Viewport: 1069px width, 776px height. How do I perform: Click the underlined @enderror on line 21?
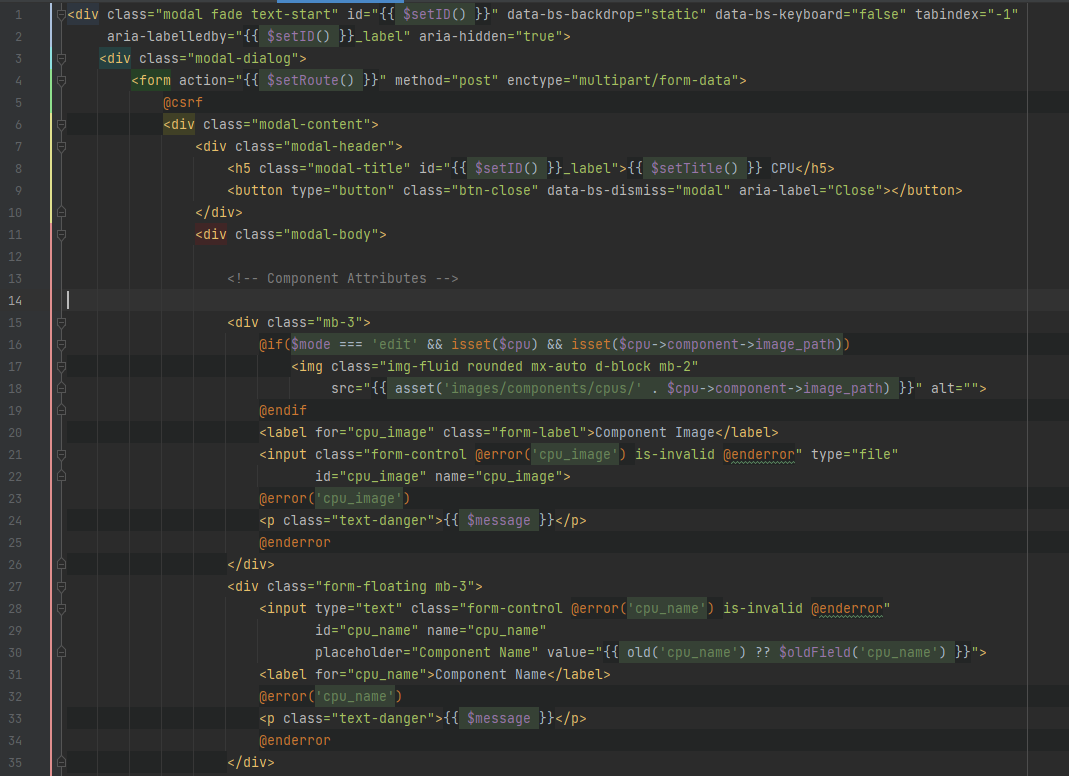(759, 454)
